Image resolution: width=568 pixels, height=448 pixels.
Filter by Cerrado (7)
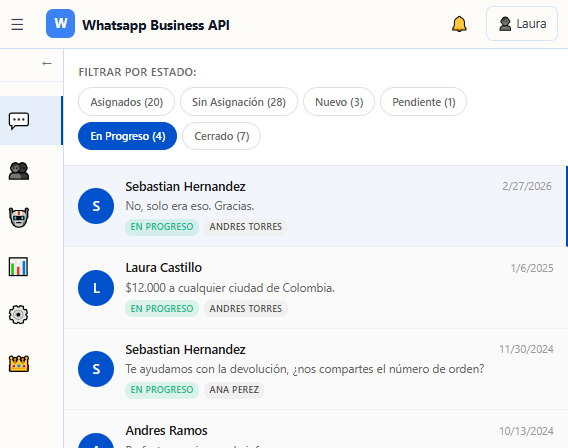(221, 136)
